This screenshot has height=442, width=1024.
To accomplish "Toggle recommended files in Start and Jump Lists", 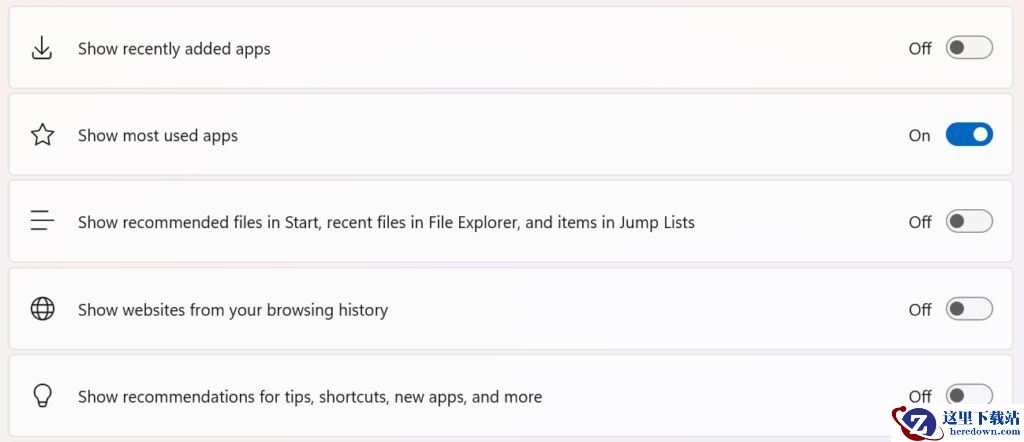I will 969,221.
